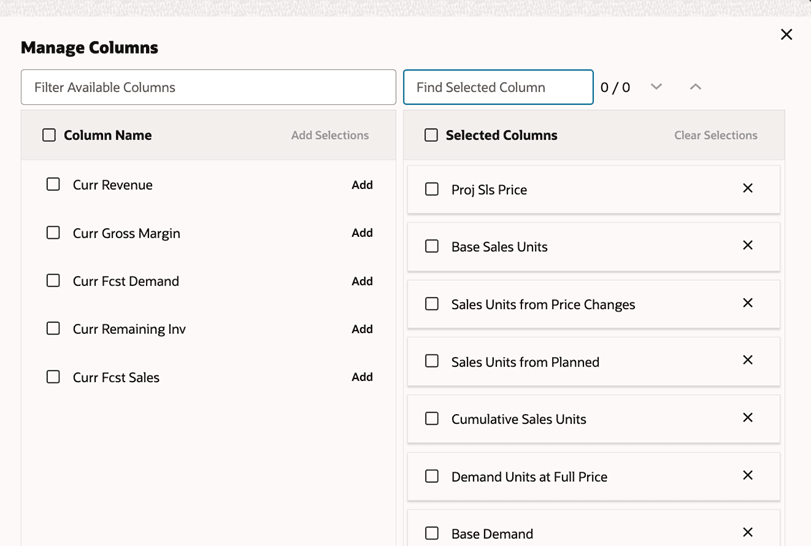811x546 pixels.
Task: Click Sales Units from Price Changes label
Action: [x=543, y=305]
